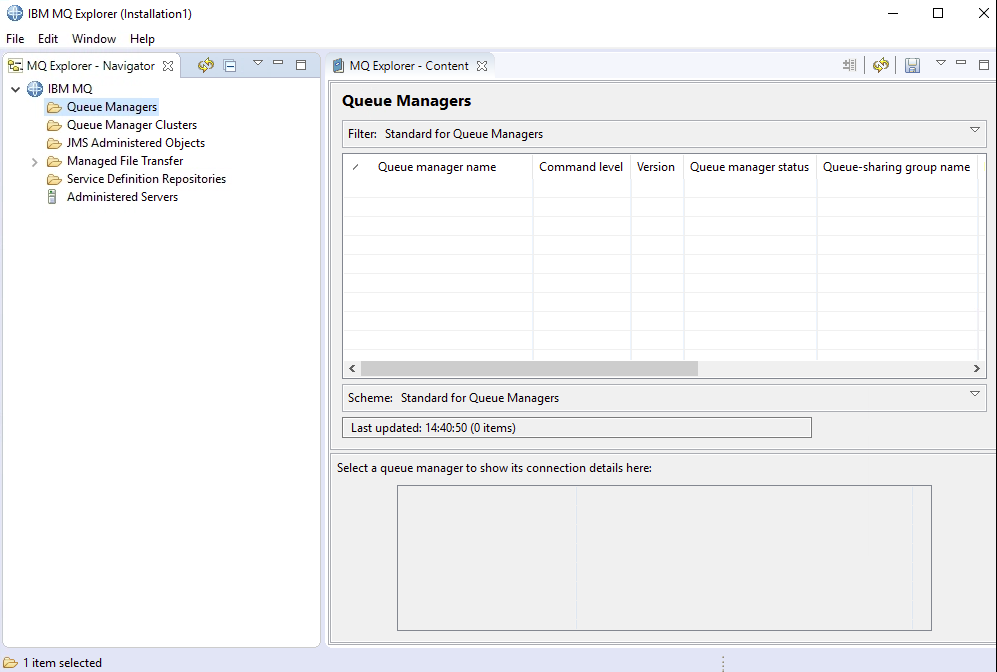Image resolution: width=997 pixels, height=672 pixels.
Task: Click the table's right scroll arrow
Action: [x=977, y=369]
